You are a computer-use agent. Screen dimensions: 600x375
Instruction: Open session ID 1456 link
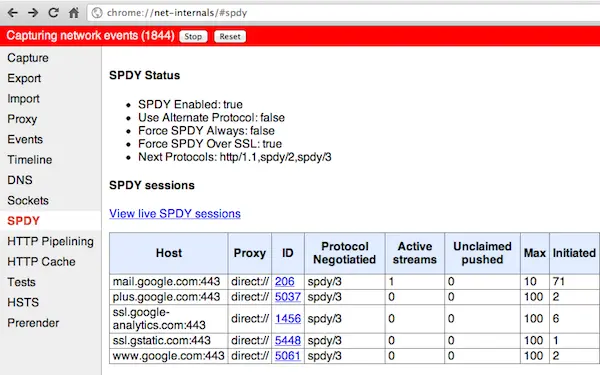pyautogui.click(x=288, y=318)
